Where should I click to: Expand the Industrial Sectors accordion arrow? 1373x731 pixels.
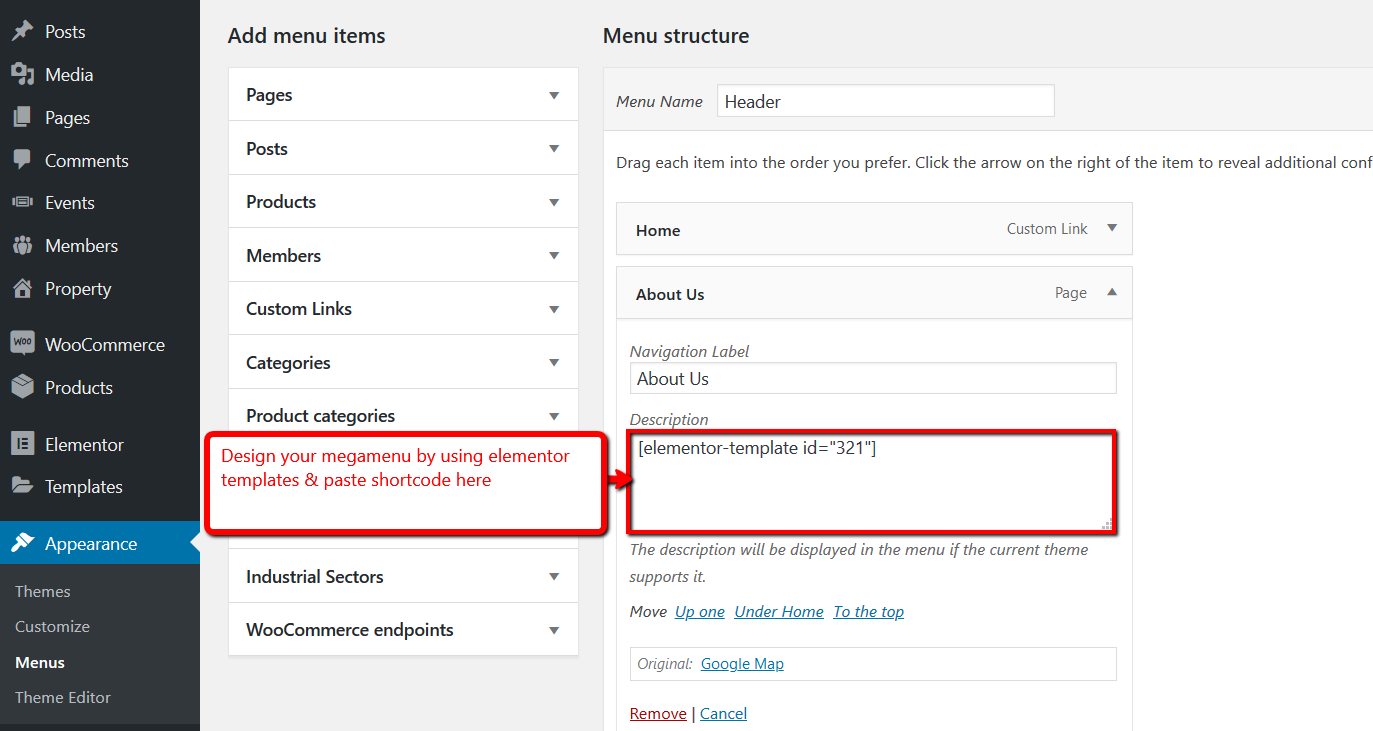pyautogui.click(x=554, y=576)
